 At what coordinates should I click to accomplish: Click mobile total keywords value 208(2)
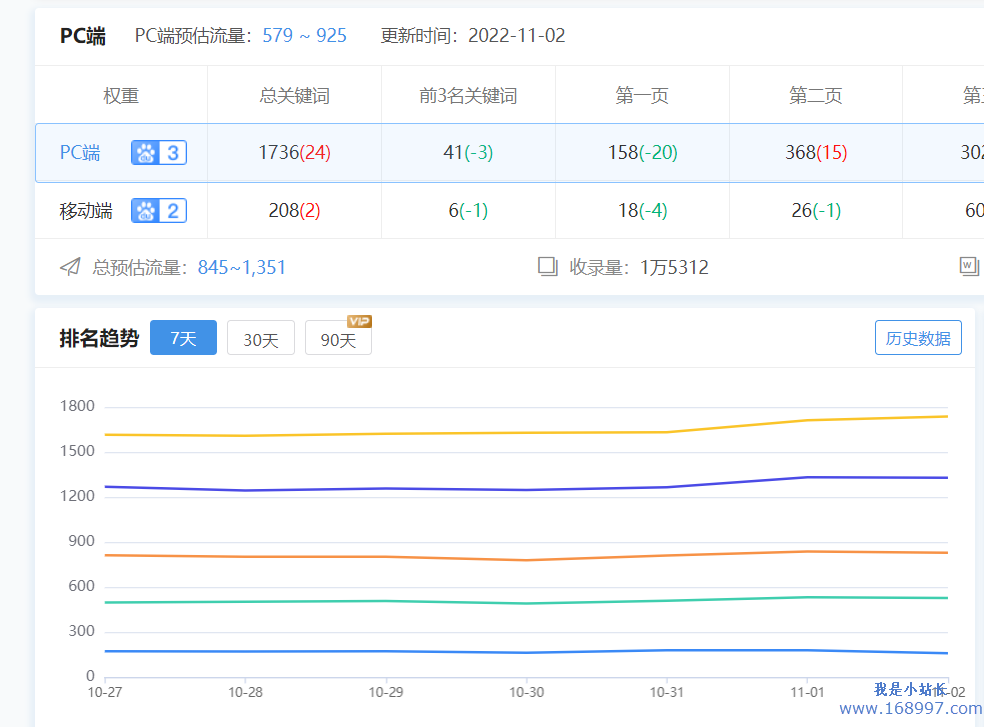pos(294,210)
